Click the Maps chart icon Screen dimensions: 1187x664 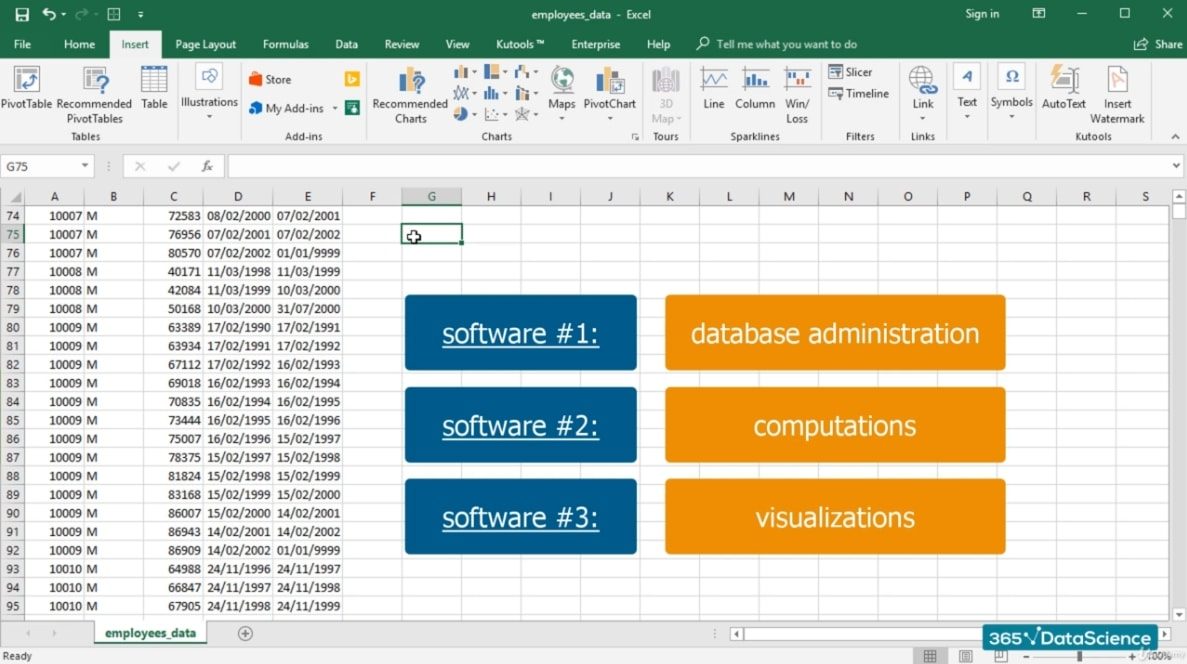tap(562, 88)
